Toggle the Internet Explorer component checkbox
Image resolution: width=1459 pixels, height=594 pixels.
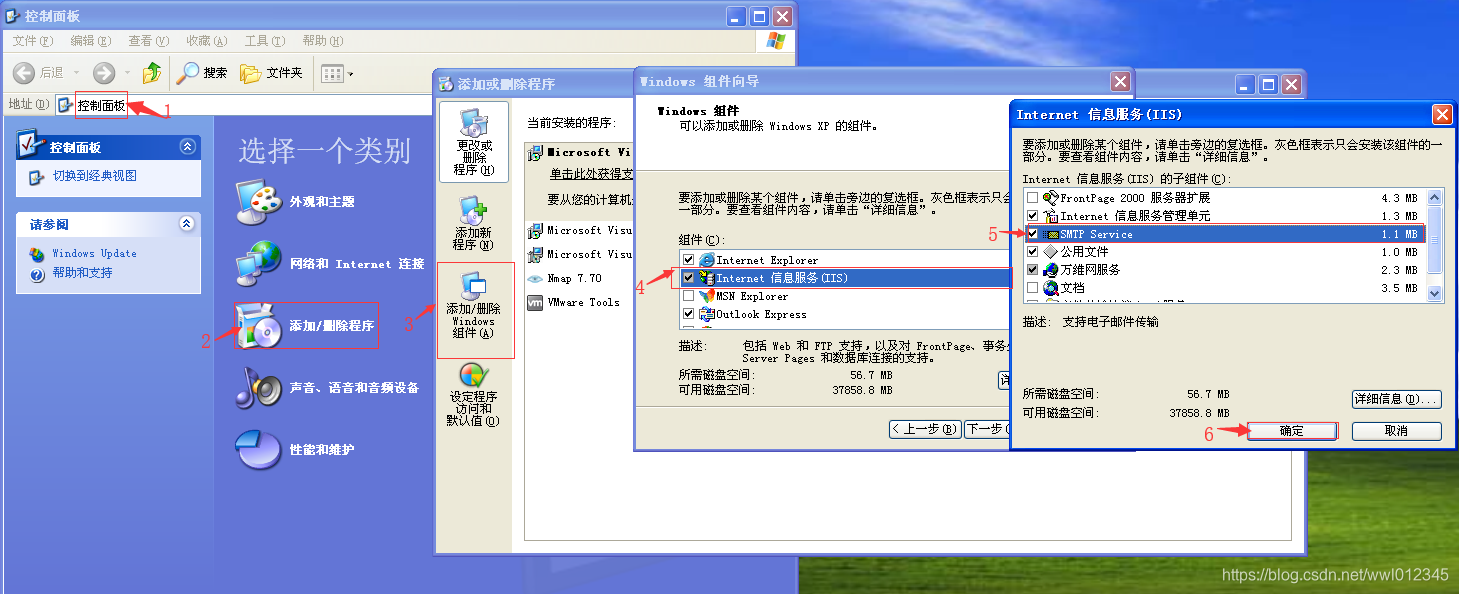[x=688, y=260]
